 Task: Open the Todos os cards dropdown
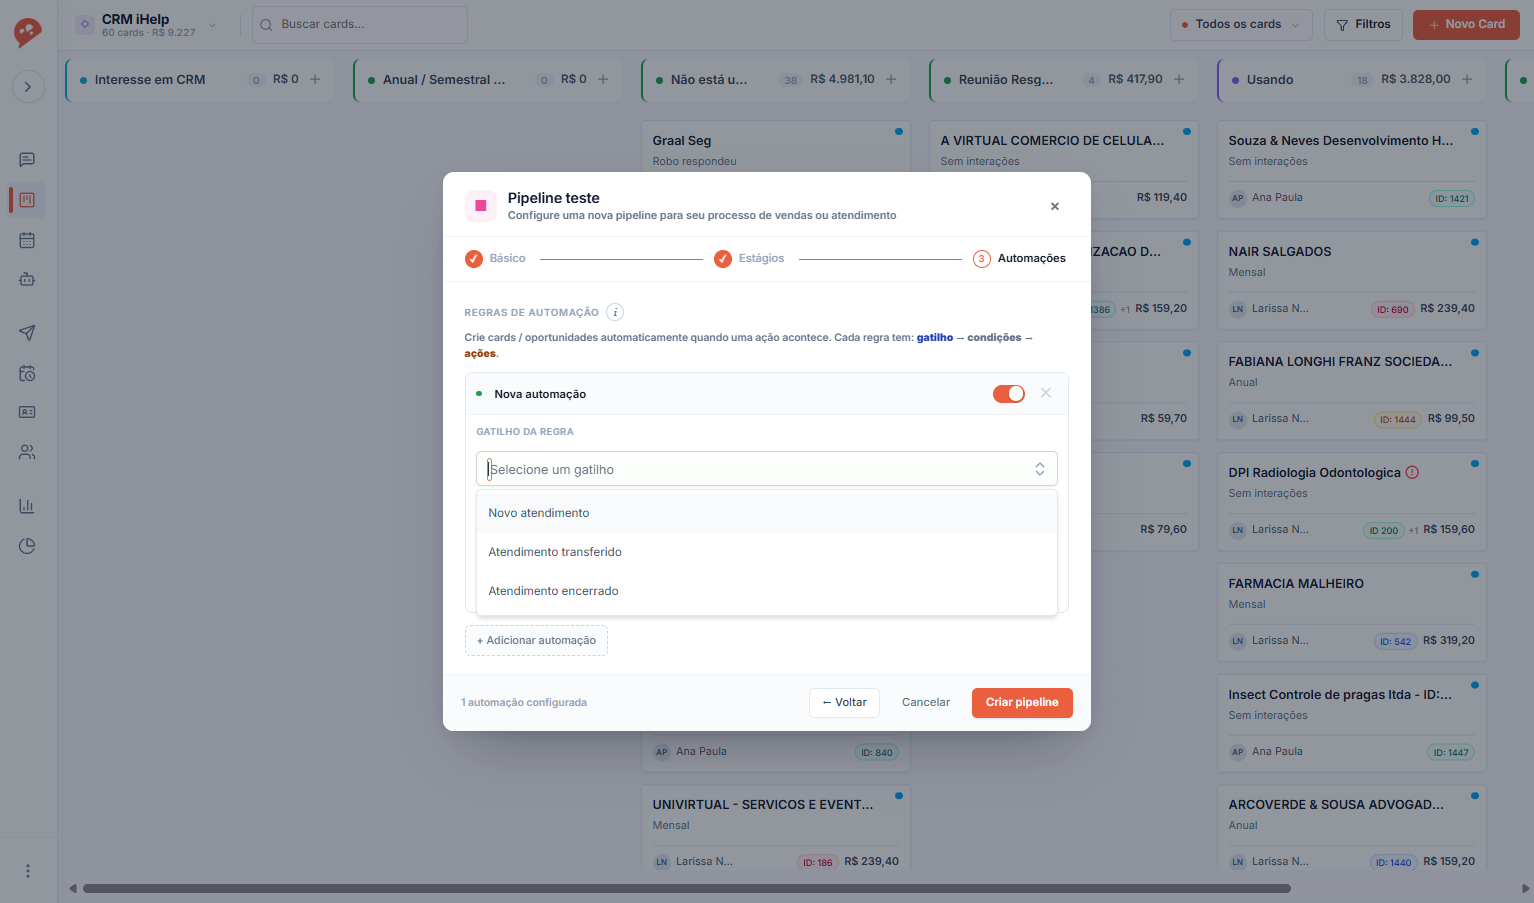[1241, 25]
